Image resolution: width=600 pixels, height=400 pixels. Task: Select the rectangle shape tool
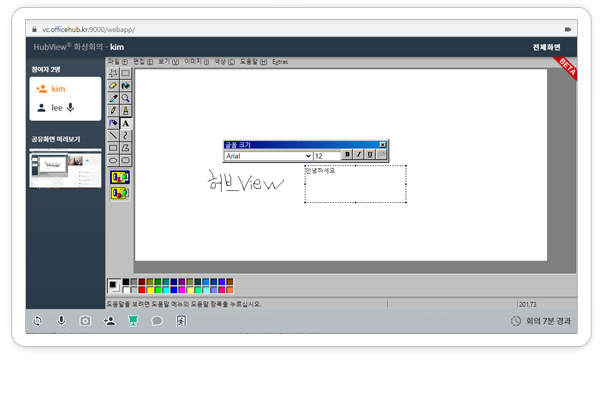pos(113,148)
